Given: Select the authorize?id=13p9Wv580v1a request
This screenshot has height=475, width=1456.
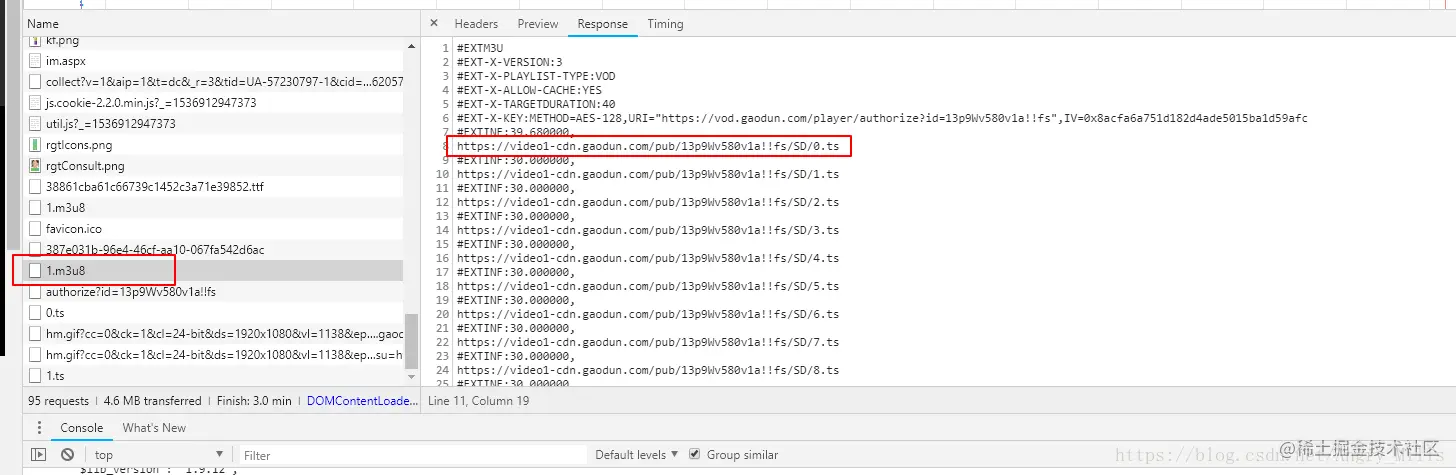Looking at the screenshot, I should [214, 292].
